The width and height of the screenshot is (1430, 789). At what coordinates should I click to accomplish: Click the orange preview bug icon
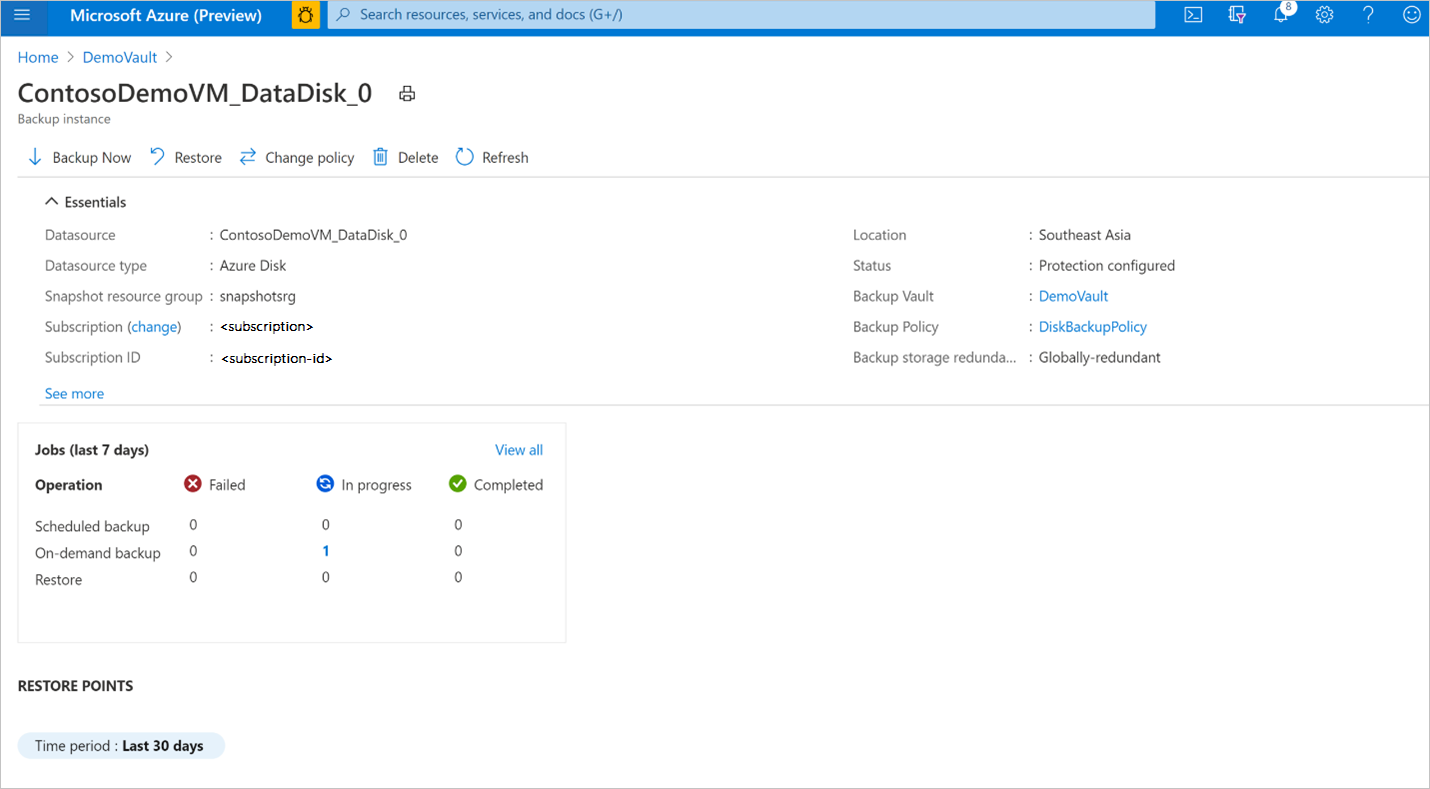(x=306, y=15)
